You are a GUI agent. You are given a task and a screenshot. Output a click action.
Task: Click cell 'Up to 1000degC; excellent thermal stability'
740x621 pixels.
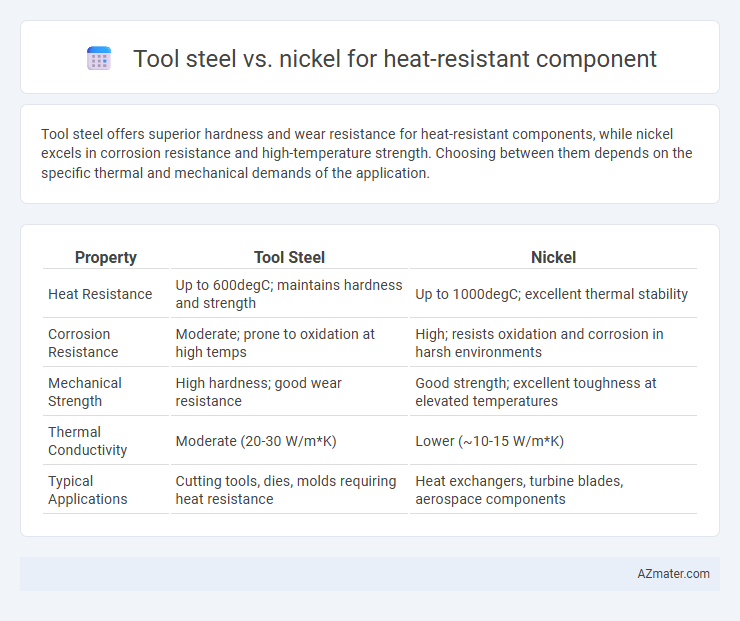click(x=553, y=294)
